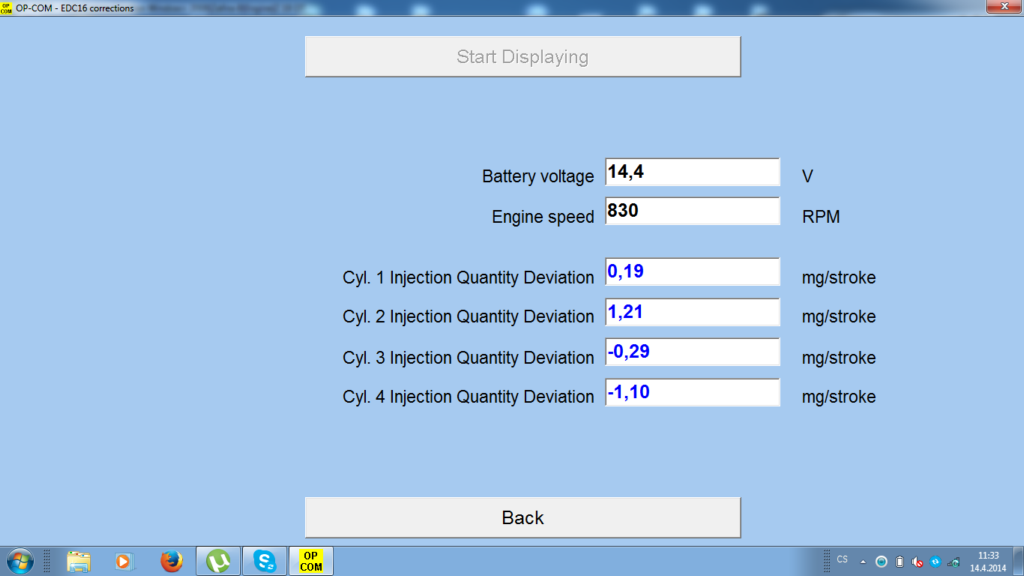Click the muted volume tray icon

coord(917,562)
